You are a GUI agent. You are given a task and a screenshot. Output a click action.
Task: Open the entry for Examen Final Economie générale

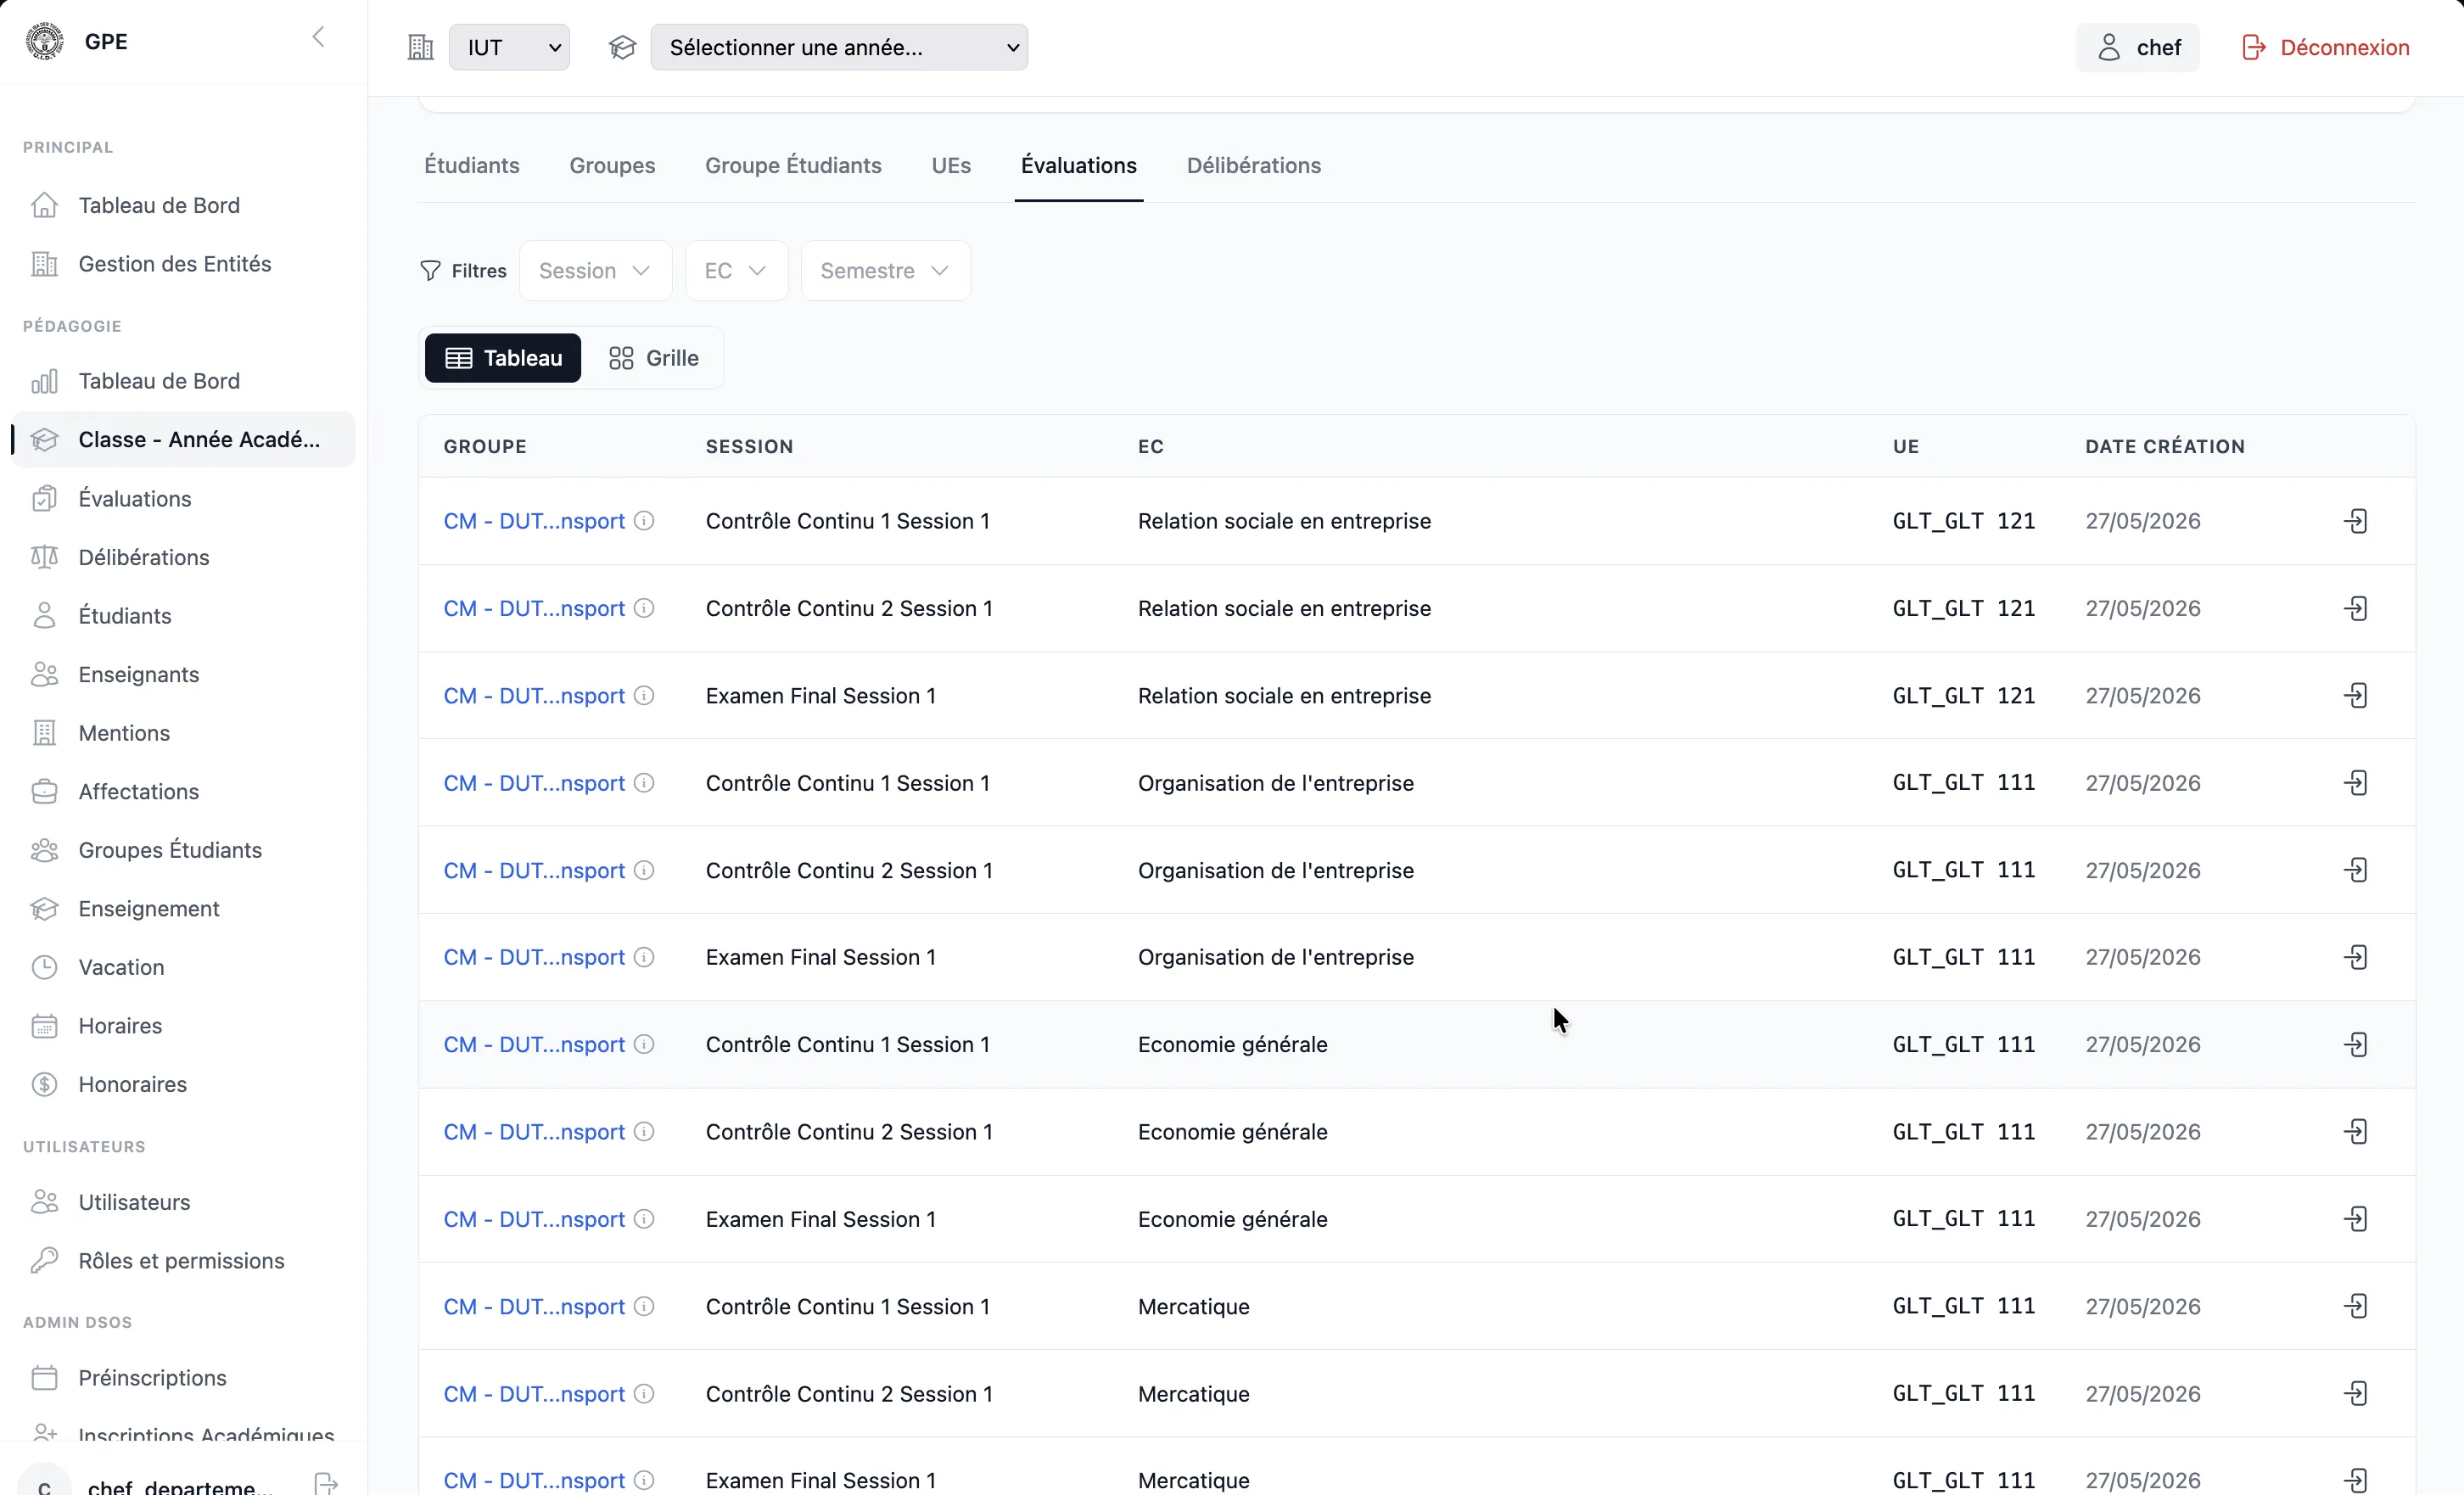2356,1219
